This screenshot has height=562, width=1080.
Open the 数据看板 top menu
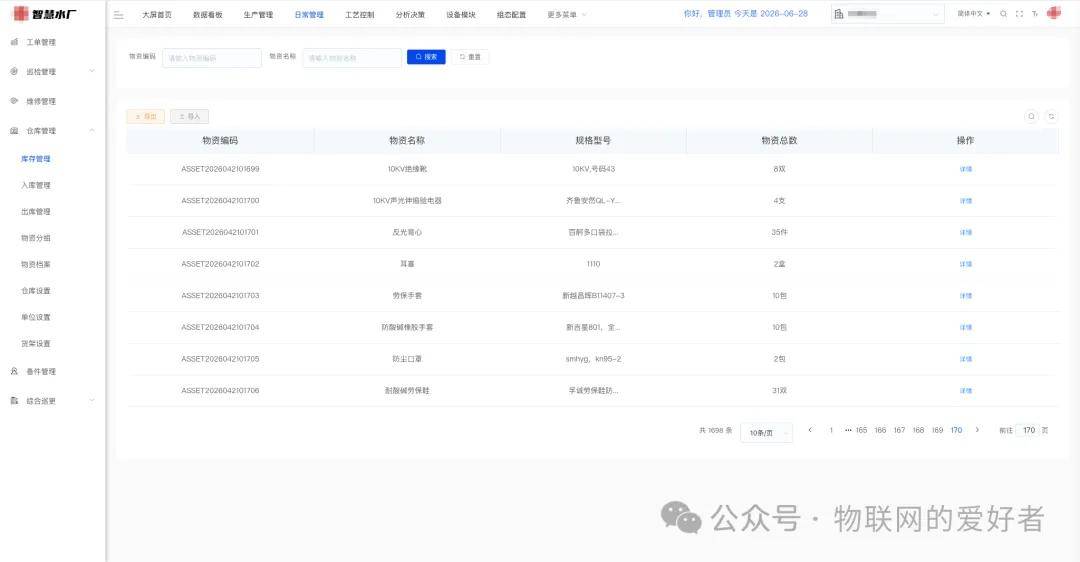(207, 14)
